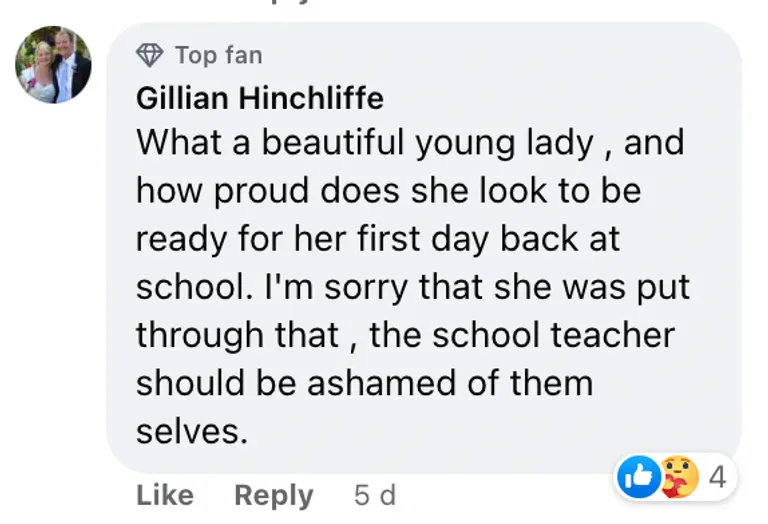This screenshot has width=768, height=524.
Task: Click the care hug reaction emoji
Action: pos(678,478)
